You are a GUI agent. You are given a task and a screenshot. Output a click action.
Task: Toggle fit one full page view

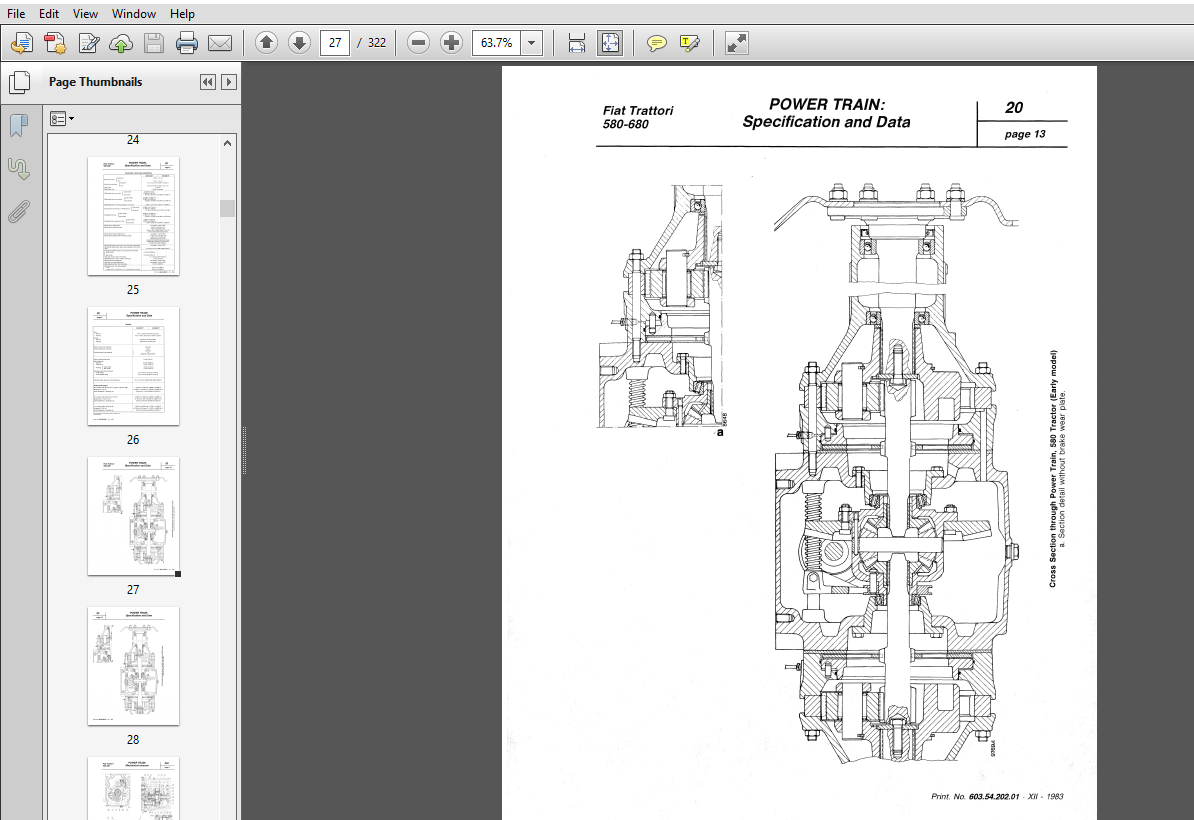click(610, 43)
